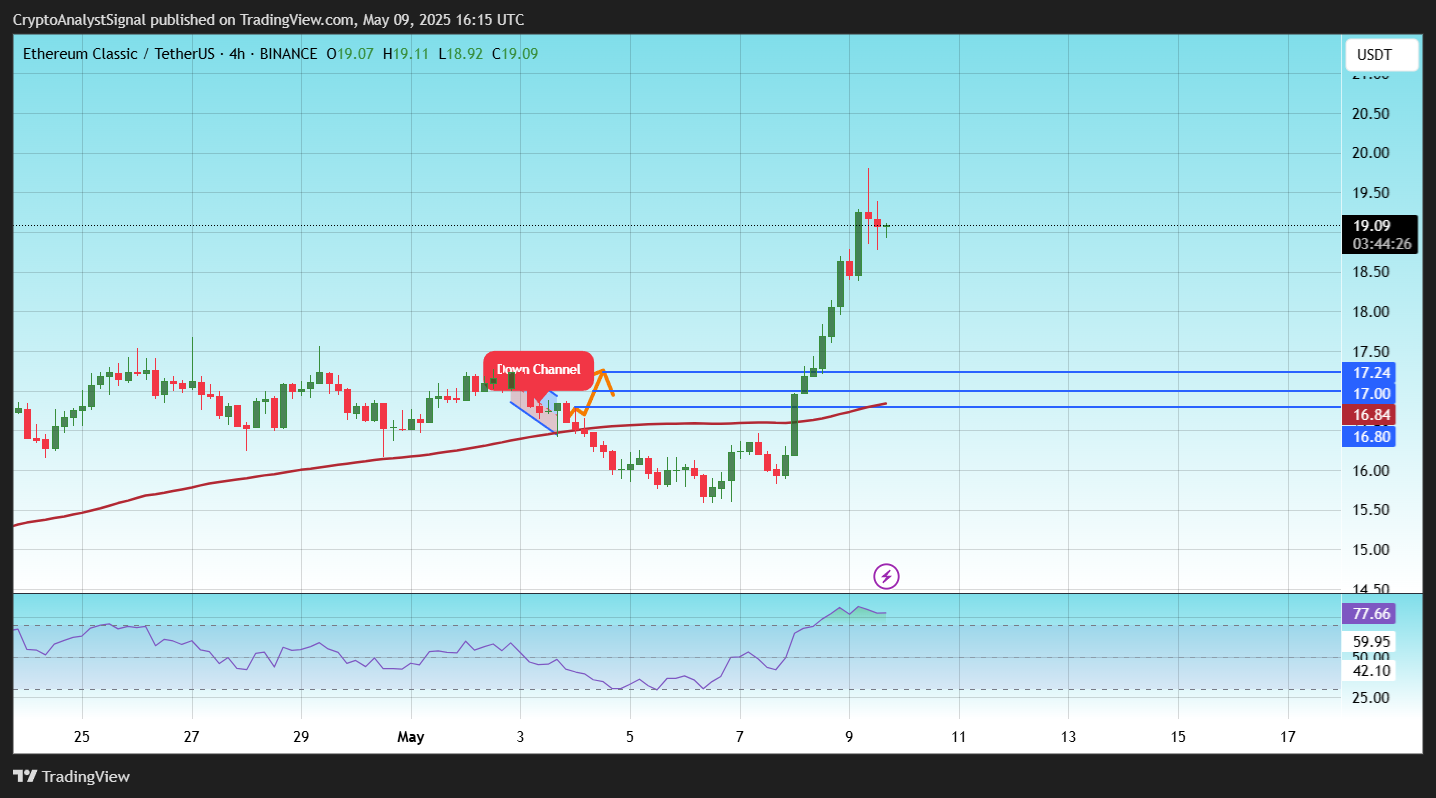Viewport: 1436px width, 798px height.
Task: Click the BINANCE exchange name in the title
Action: [x=289, y=54]
